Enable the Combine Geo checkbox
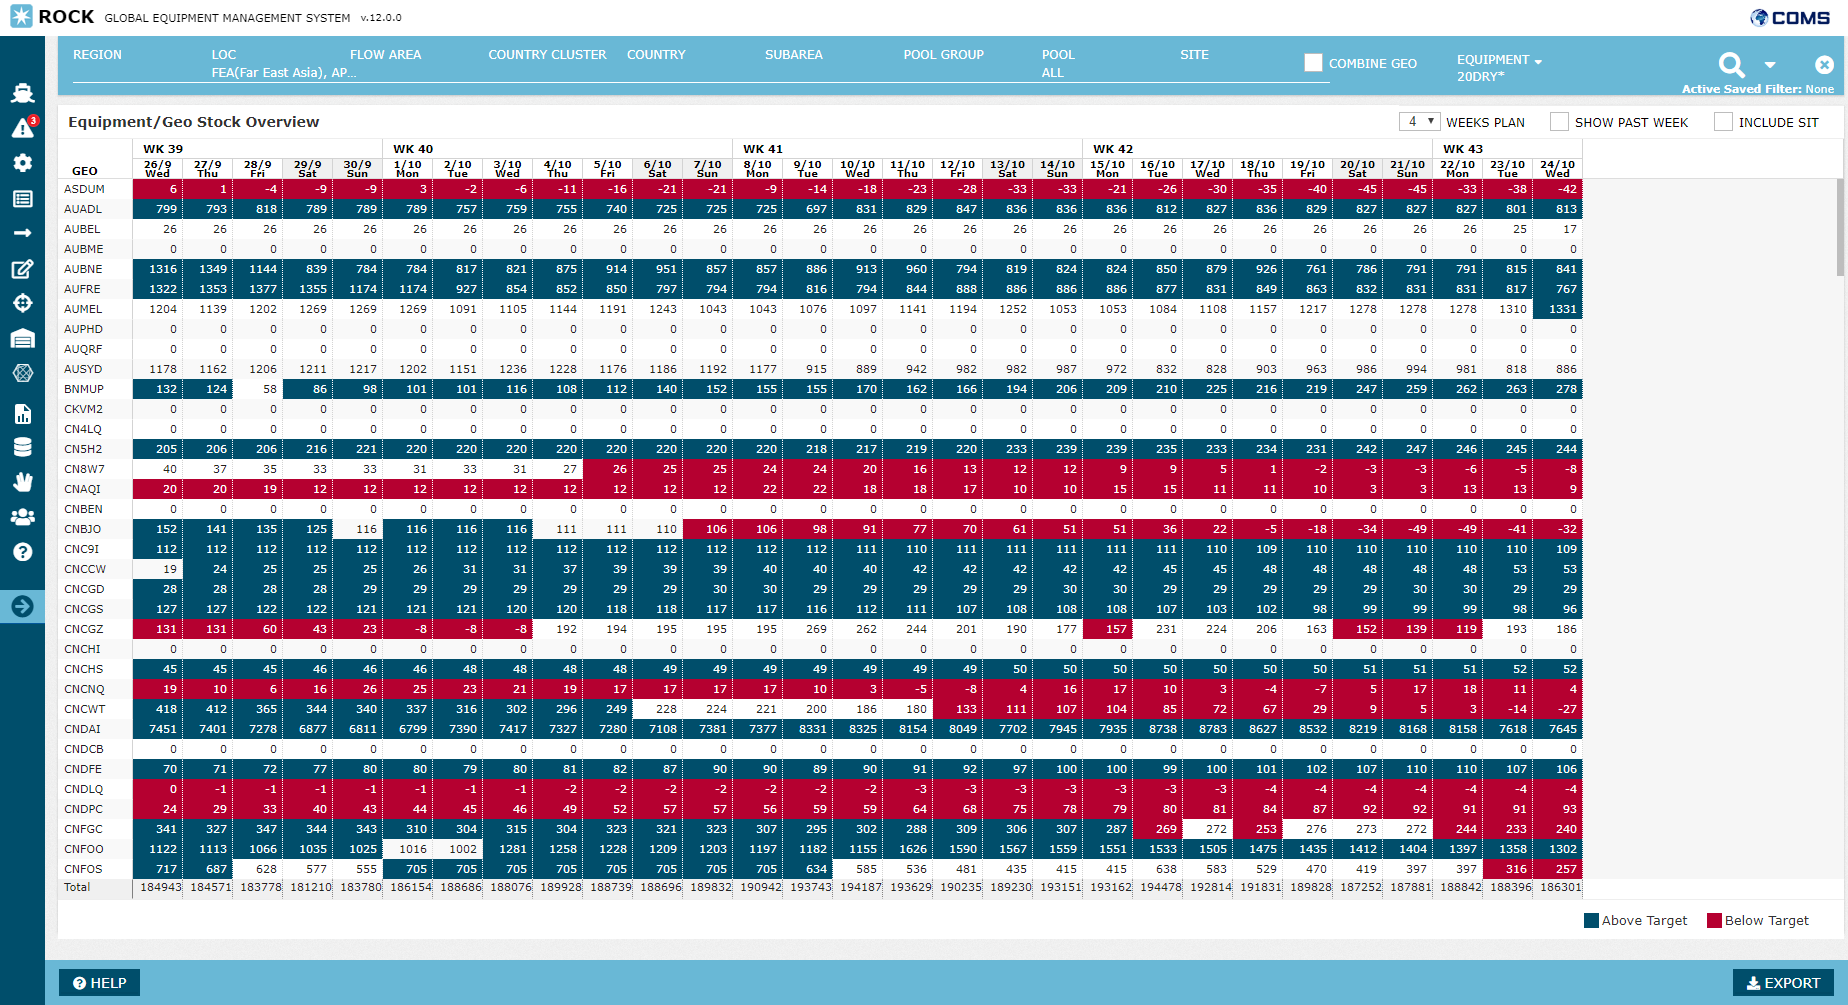This screenshot has width=1848, height=1005. point(1313,63)
